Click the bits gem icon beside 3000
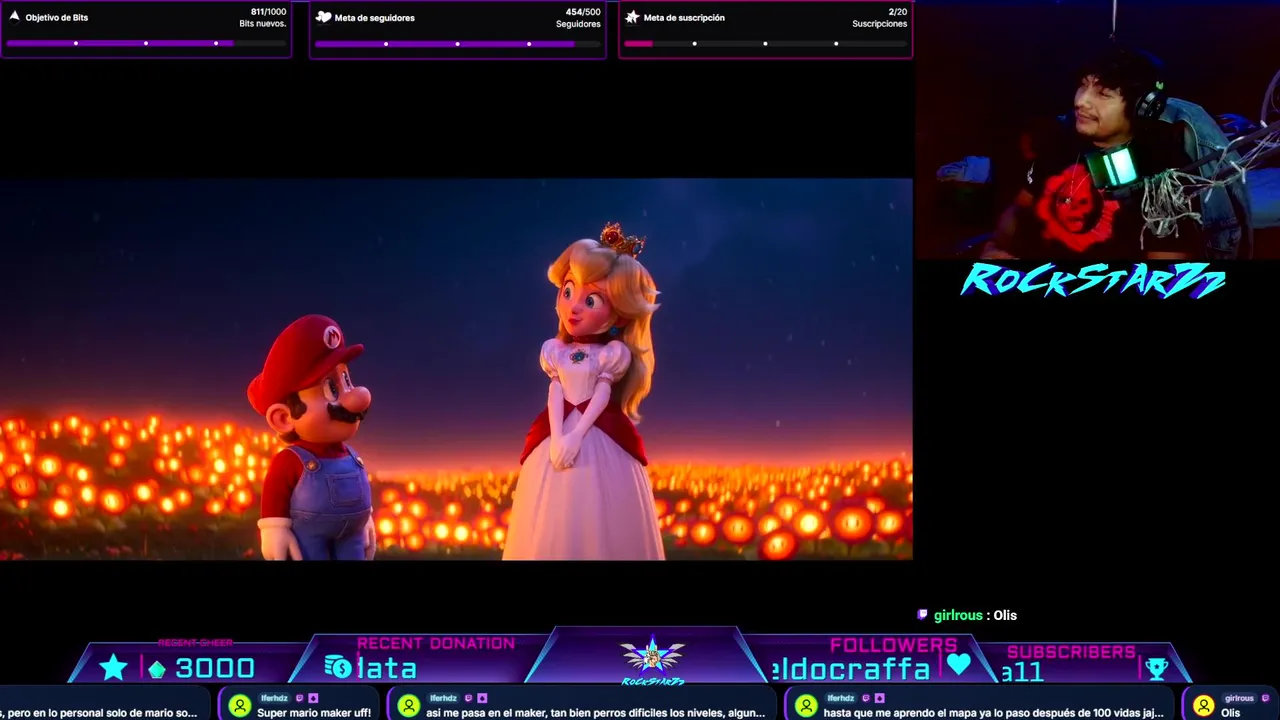Image resolution: width=1280 pixels, height=720 pixels. coord(157,669)
